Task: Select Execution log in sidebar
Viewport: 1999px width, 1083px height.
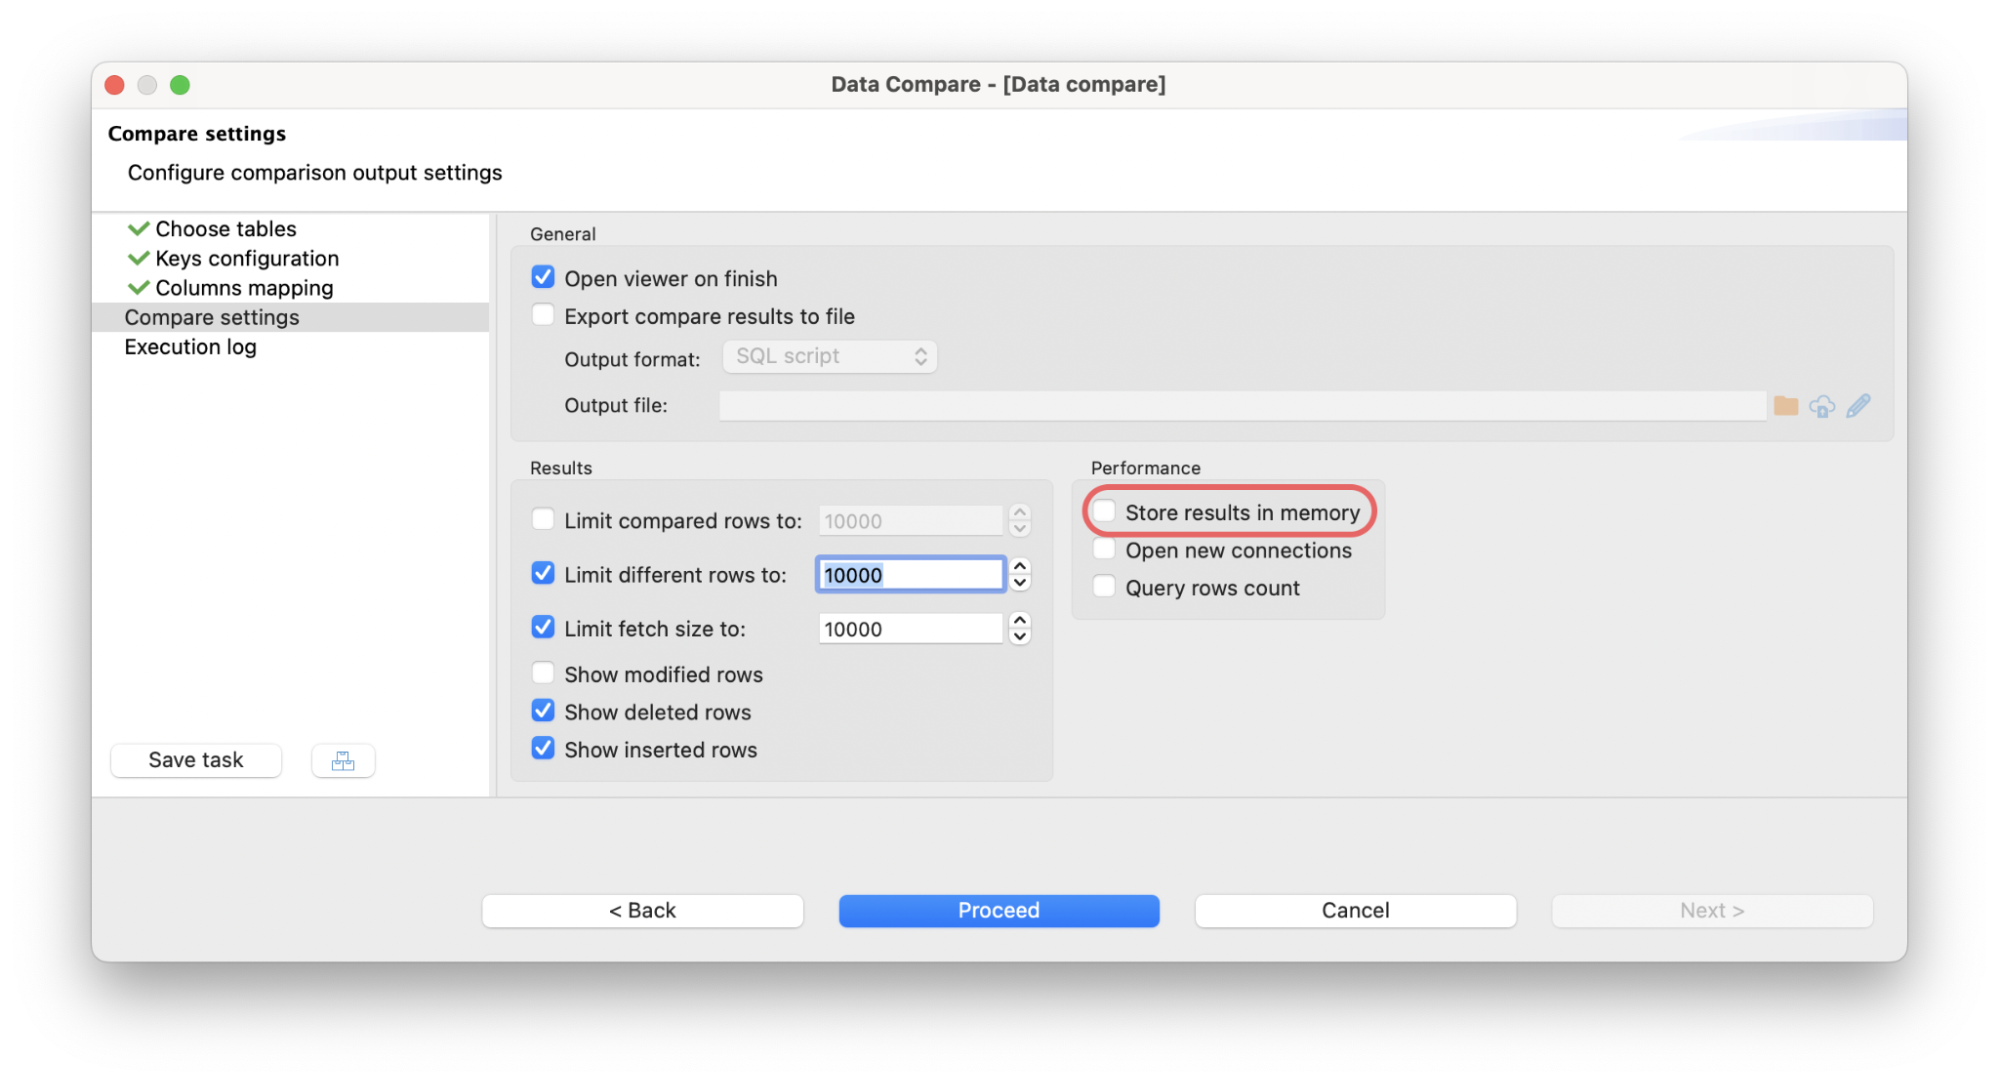Action: point(190,347)
